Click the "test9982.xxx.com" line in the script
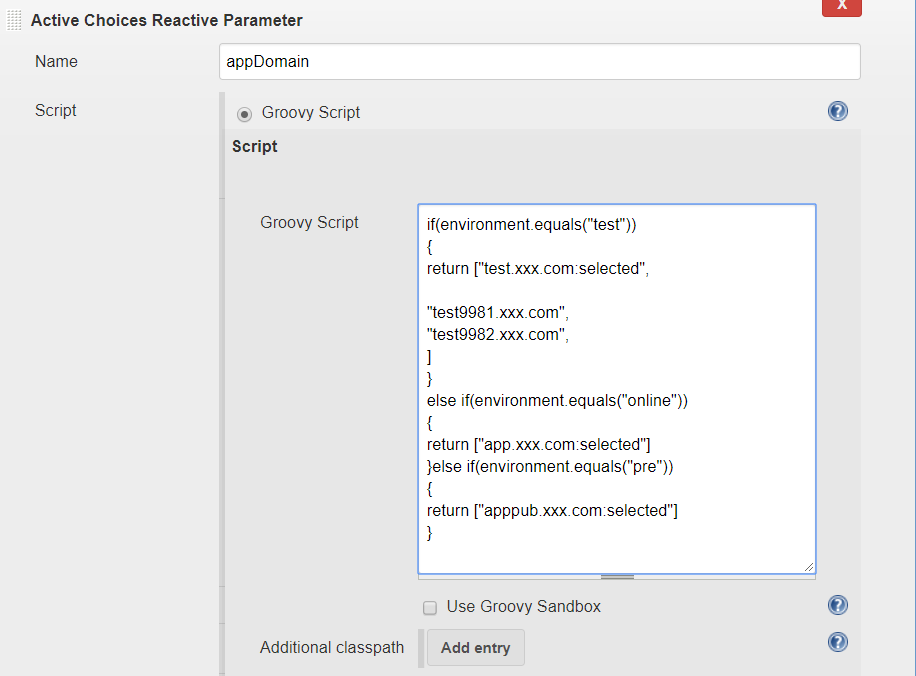This screenshot has width=916, height=676. pos(498,335)
